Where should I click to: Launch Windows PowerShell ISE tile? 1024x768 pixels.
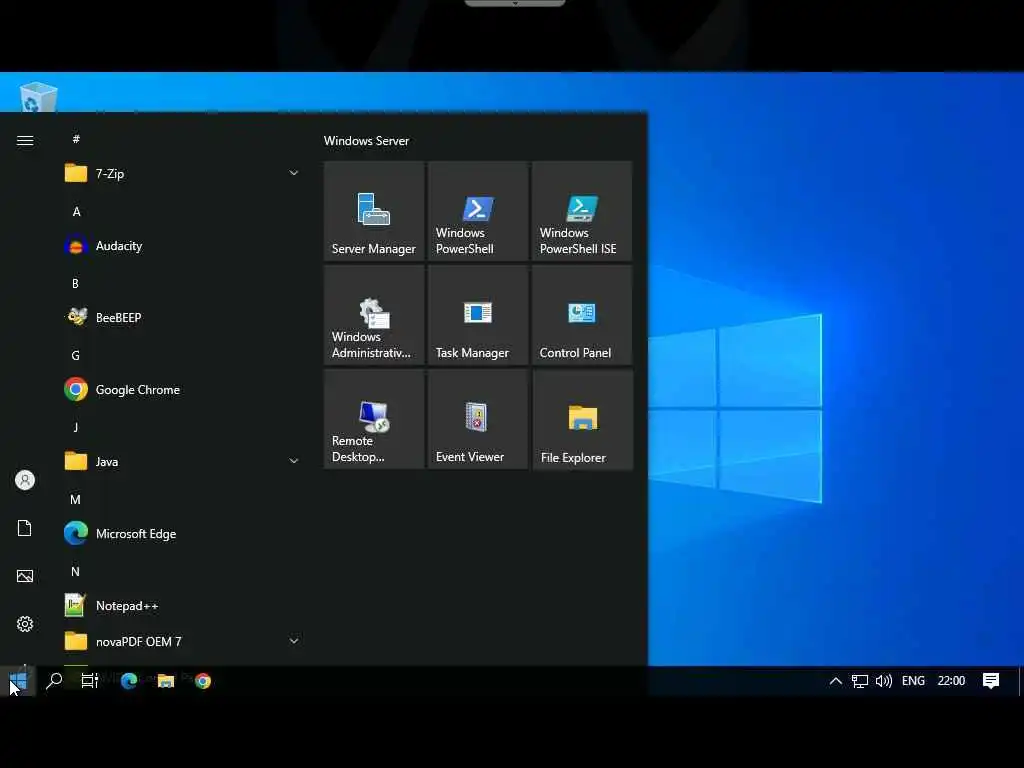(582, 211)
